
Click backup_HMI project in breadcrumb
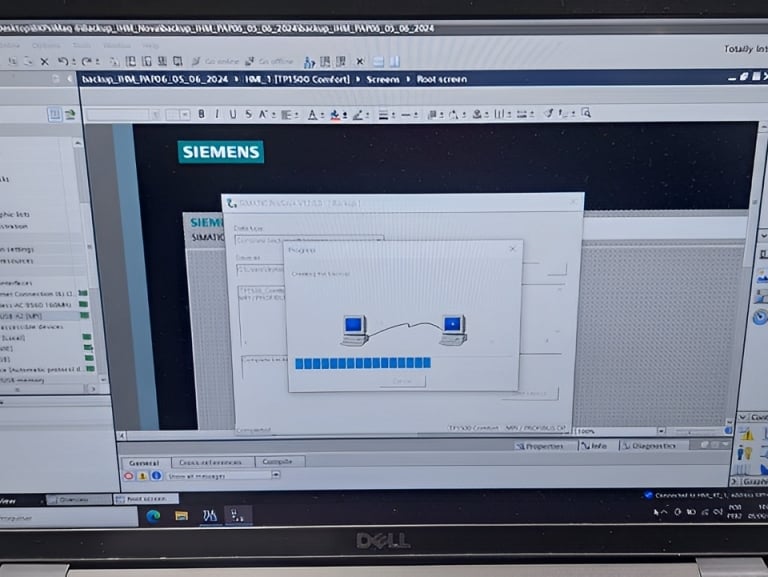coord(155,79)
